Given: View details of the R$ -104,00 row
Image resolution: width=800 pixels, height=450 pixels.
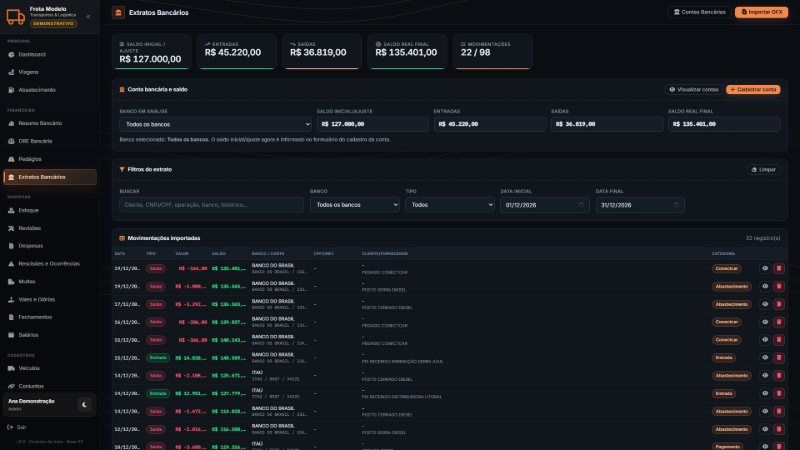Looking at the screenshot, I should [x=764, y=268].
